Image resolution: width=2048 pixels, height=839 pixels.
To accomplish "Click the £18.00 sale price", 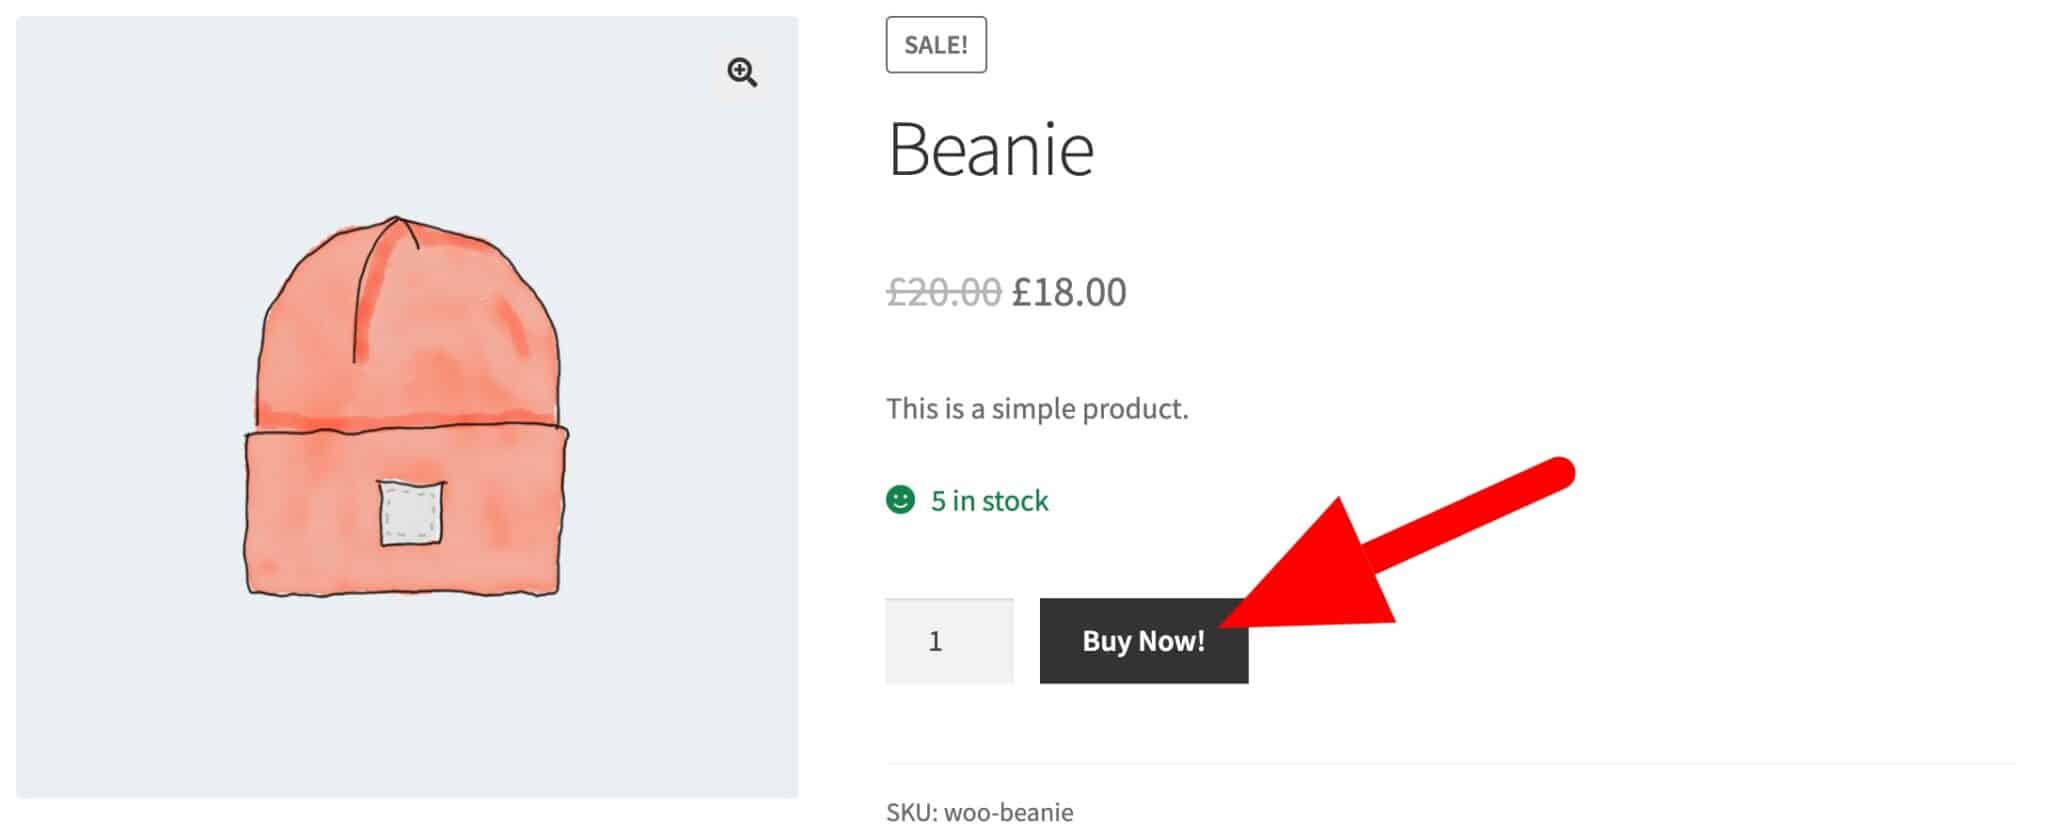I will pyautogui.click(x=1069, y=292).
